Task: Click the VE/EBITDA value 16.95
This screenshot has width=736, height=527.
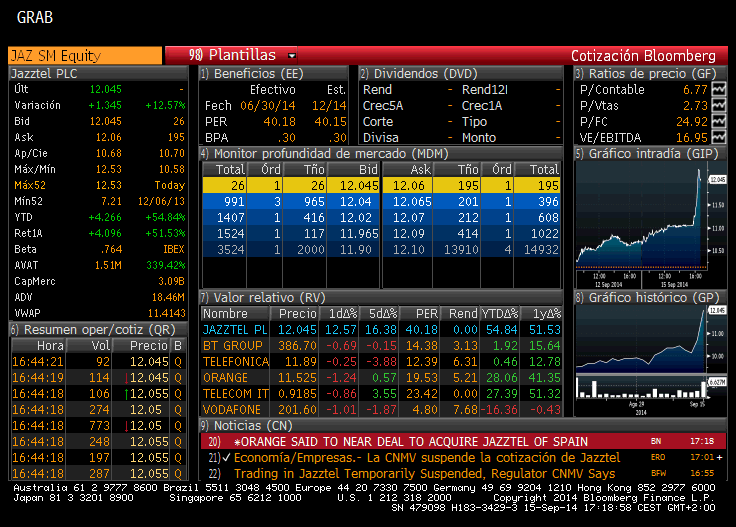Action: coord(691,137)
